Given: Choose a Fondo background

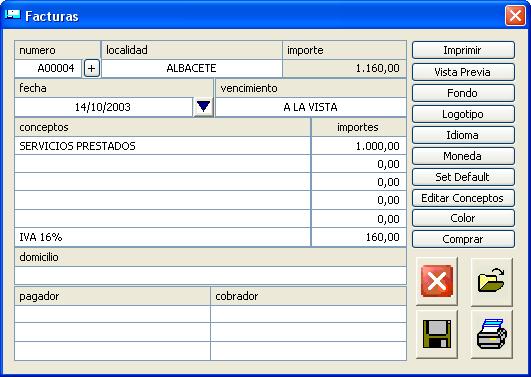Looking at the screenshot, I should [x=463, y=93].
